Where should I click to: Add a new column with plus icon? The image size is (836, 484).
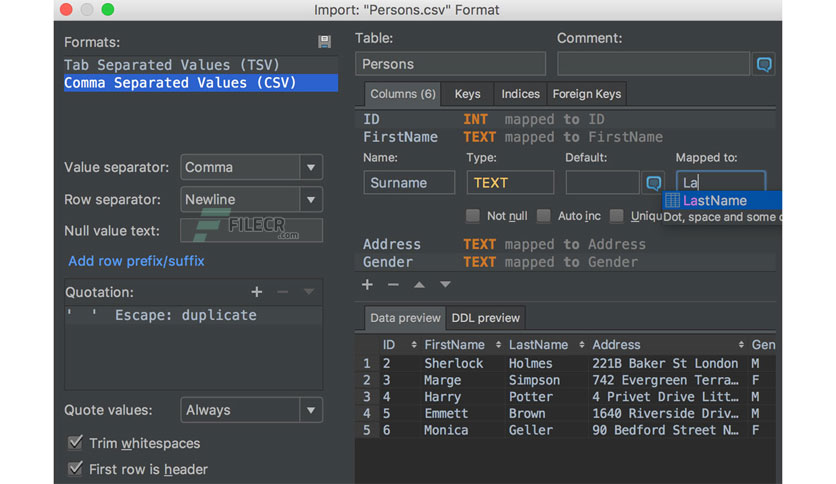367,285
